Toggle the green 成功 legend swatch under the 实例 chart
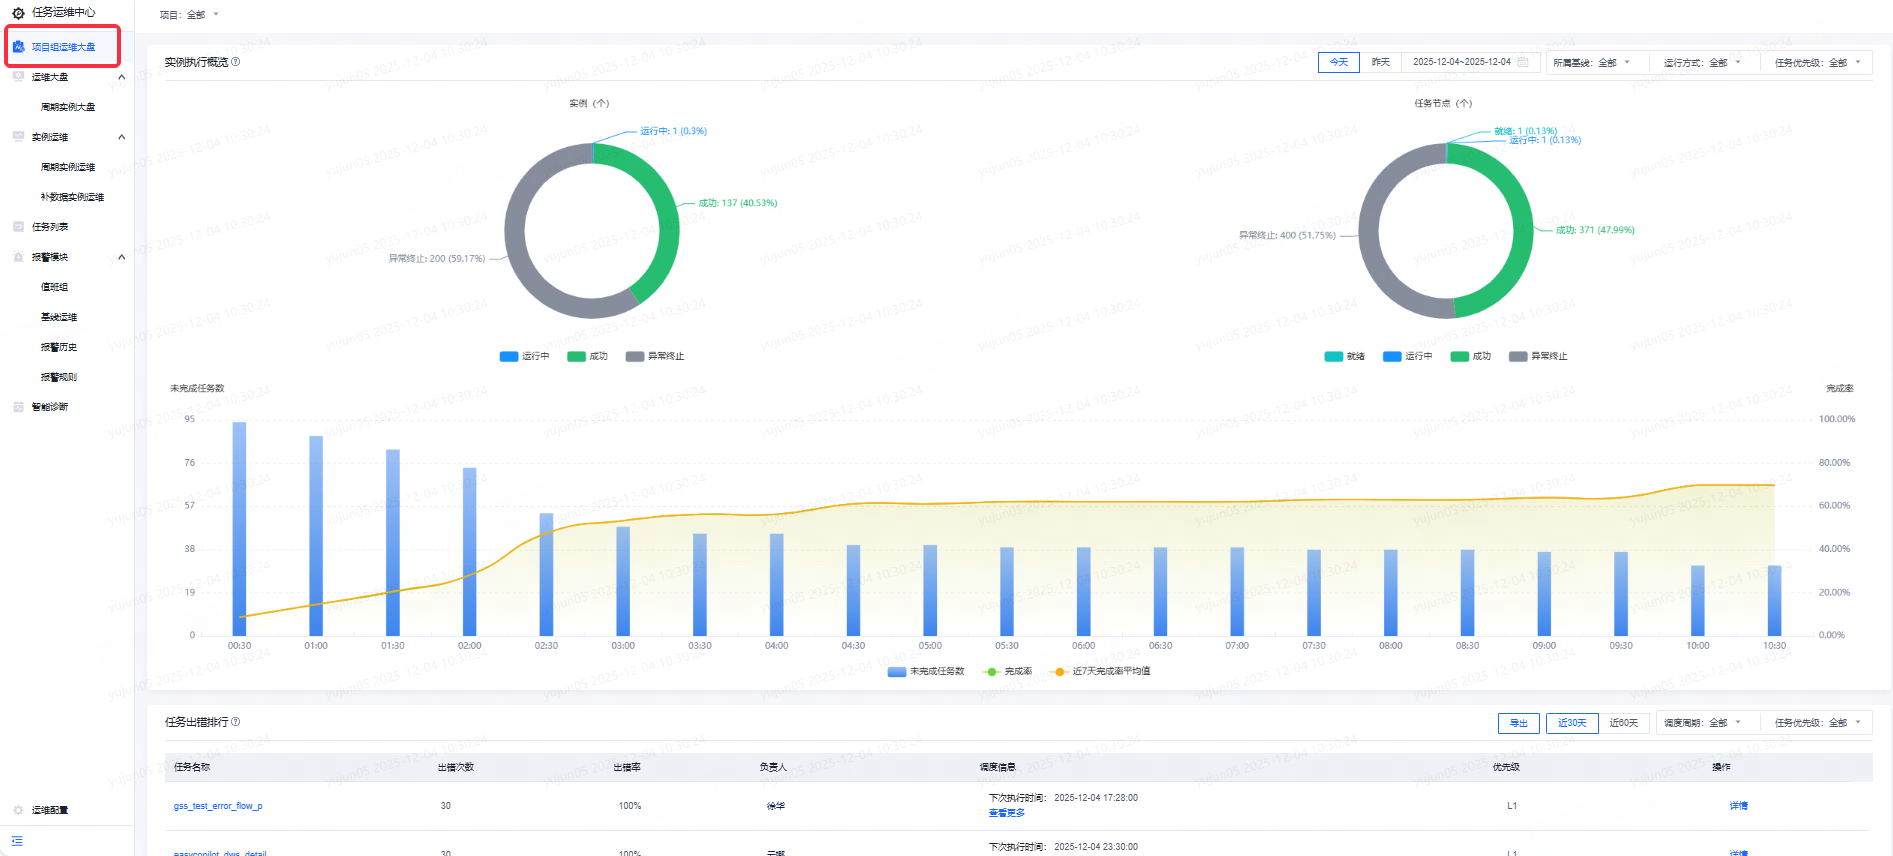 tap(576, 356)
